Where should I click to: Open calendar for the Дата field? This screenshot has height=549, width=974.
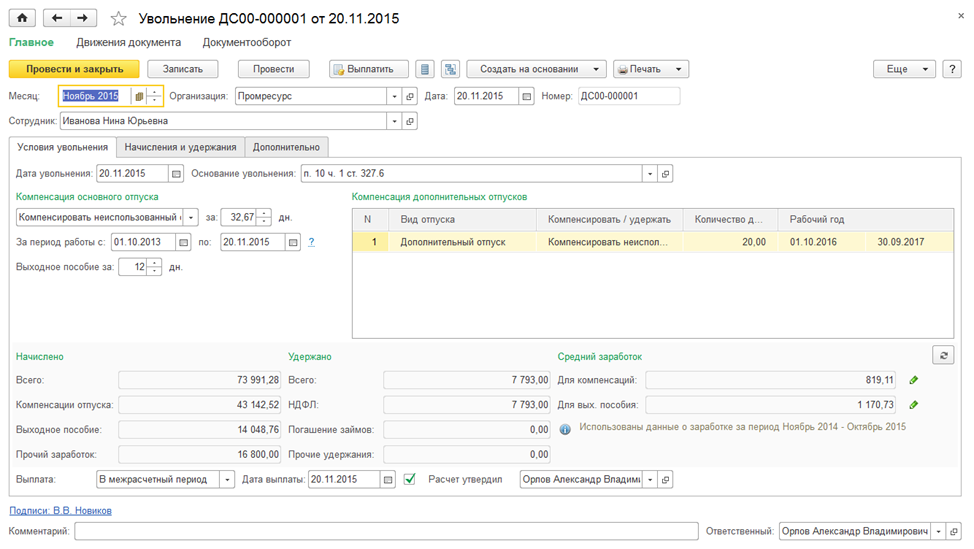[526, 96]
